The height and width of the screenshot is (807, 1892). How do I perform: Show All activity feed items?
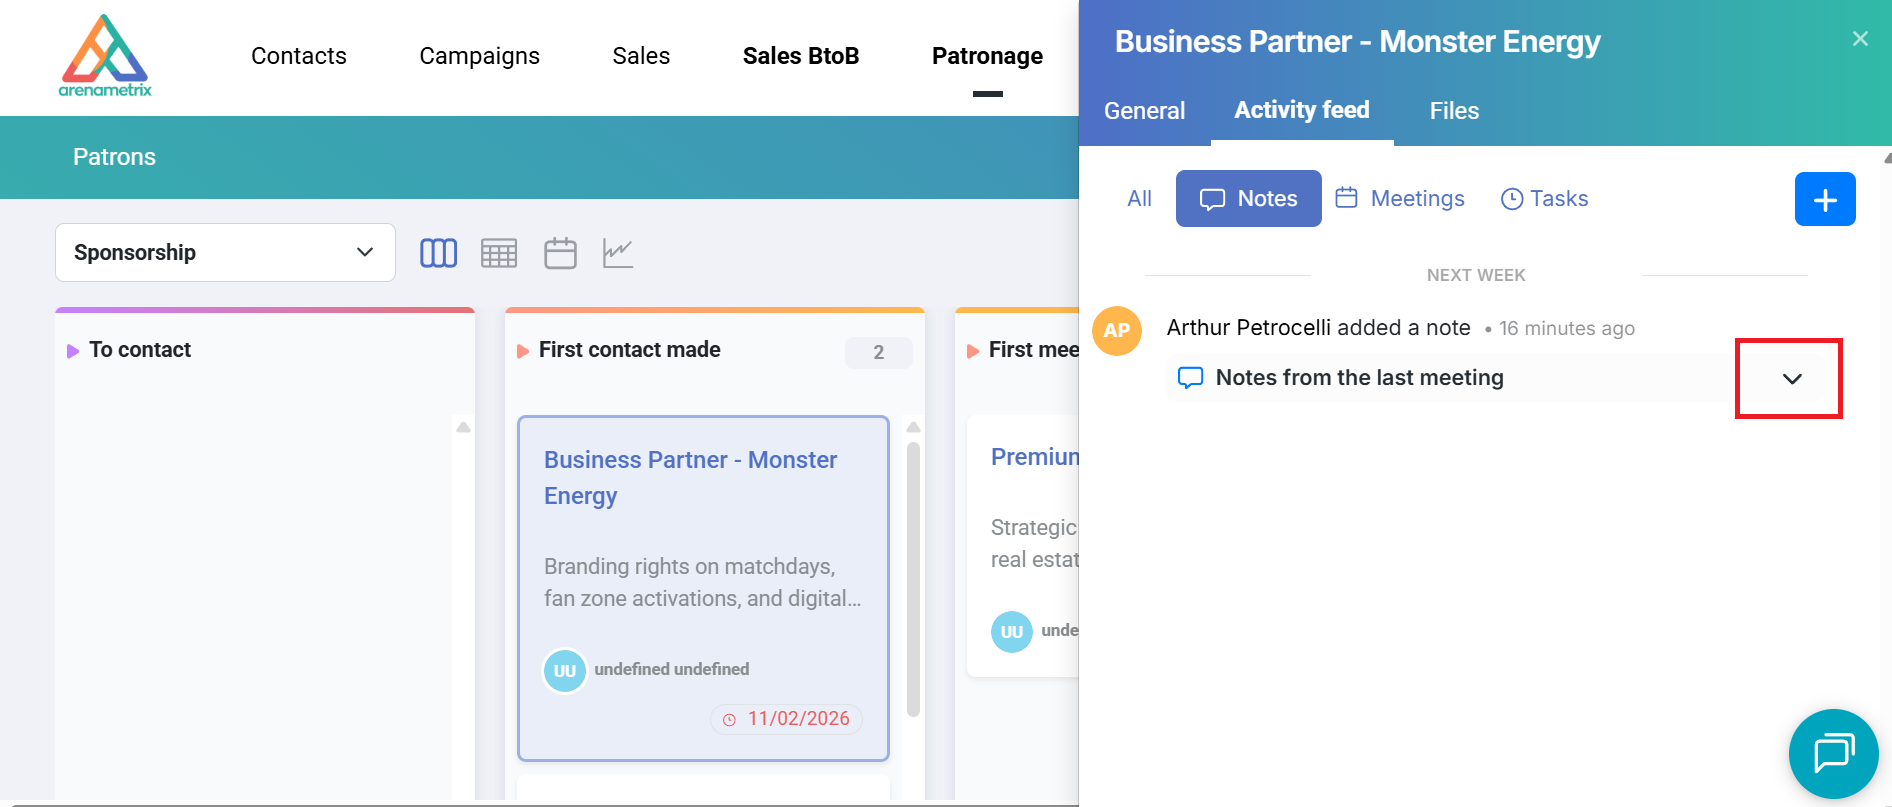pos(1139,199)
